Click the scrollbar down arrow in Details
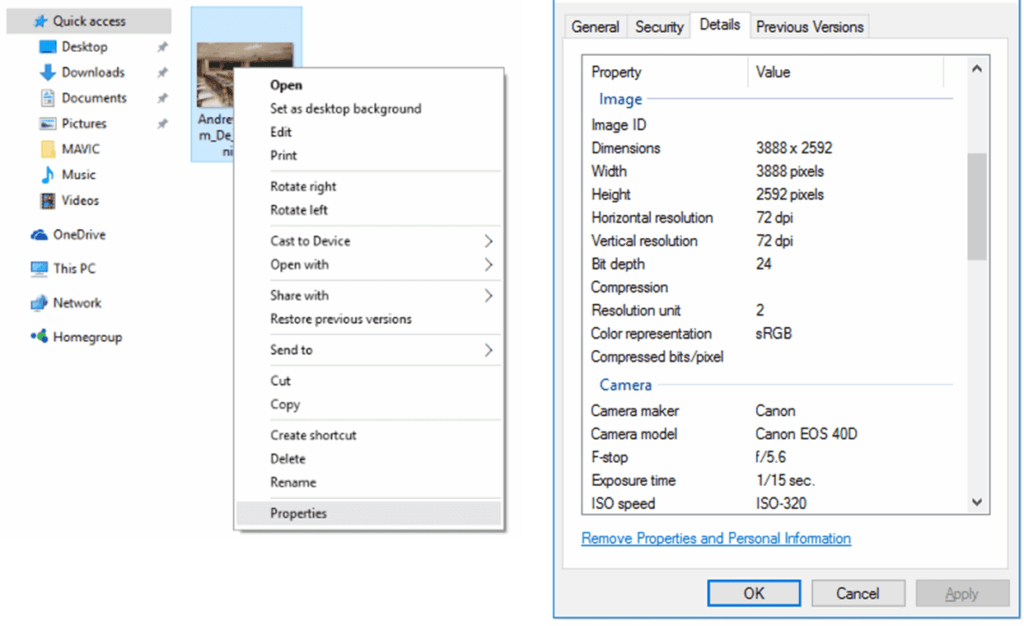 tap(977, 503)
